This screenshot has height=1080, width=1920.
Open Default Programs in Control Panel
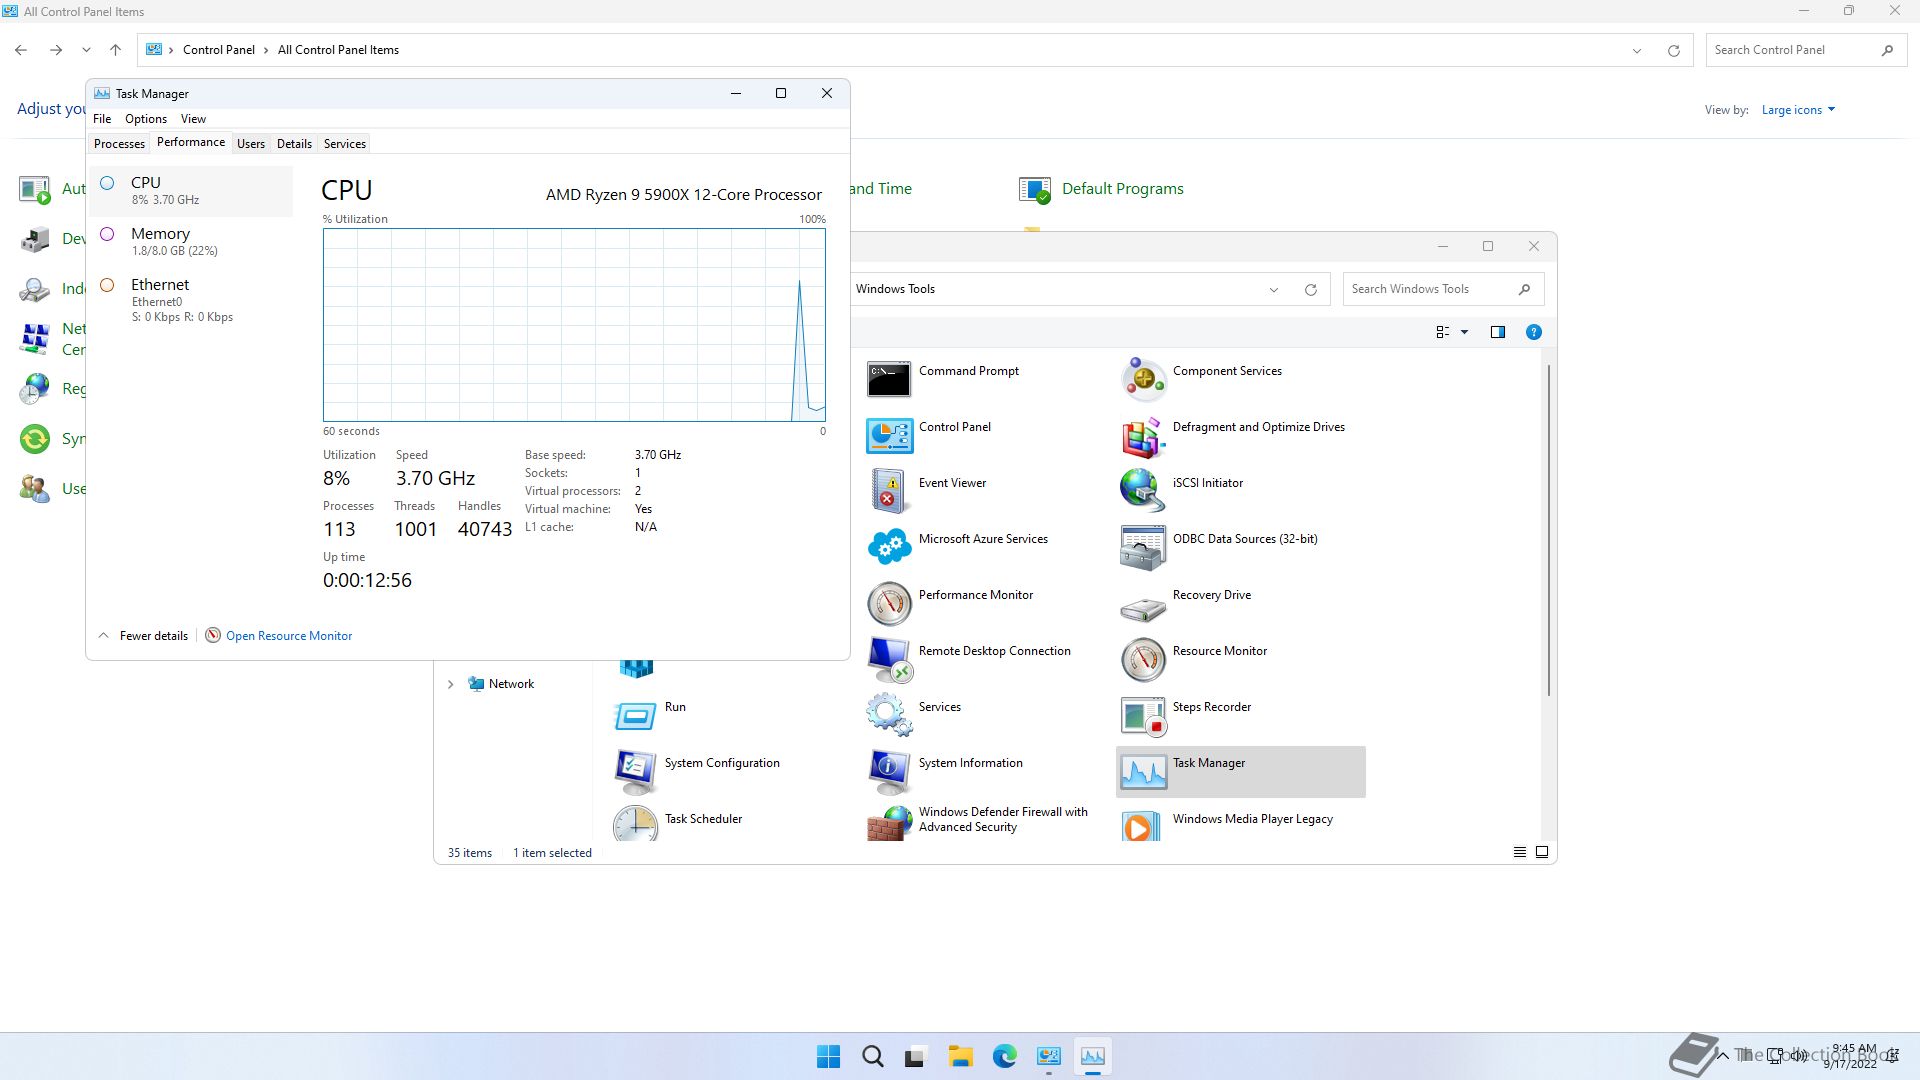[x=1101, y=189]
